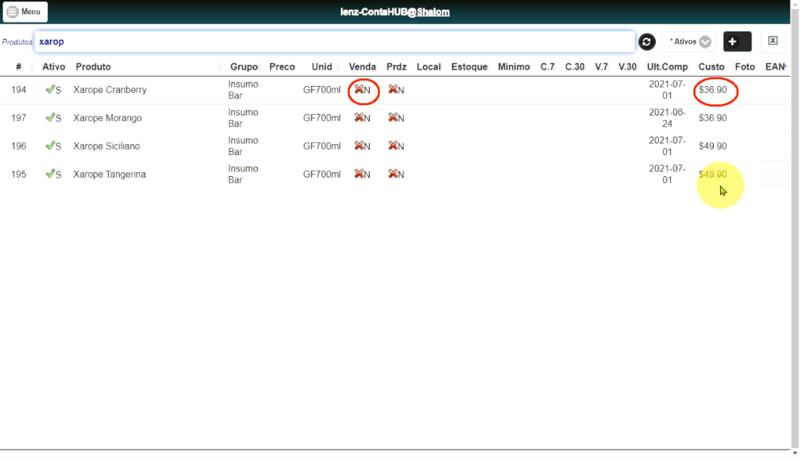Sort by Ativo column header
Image resolution: width=800 pixels, height=459 pixels.
[x=54, y=67]
